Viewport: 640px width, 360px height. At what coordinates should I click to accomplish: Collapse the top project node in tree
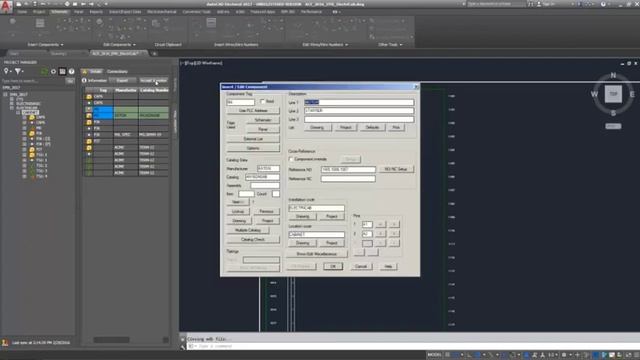click(x=5, y=94)
